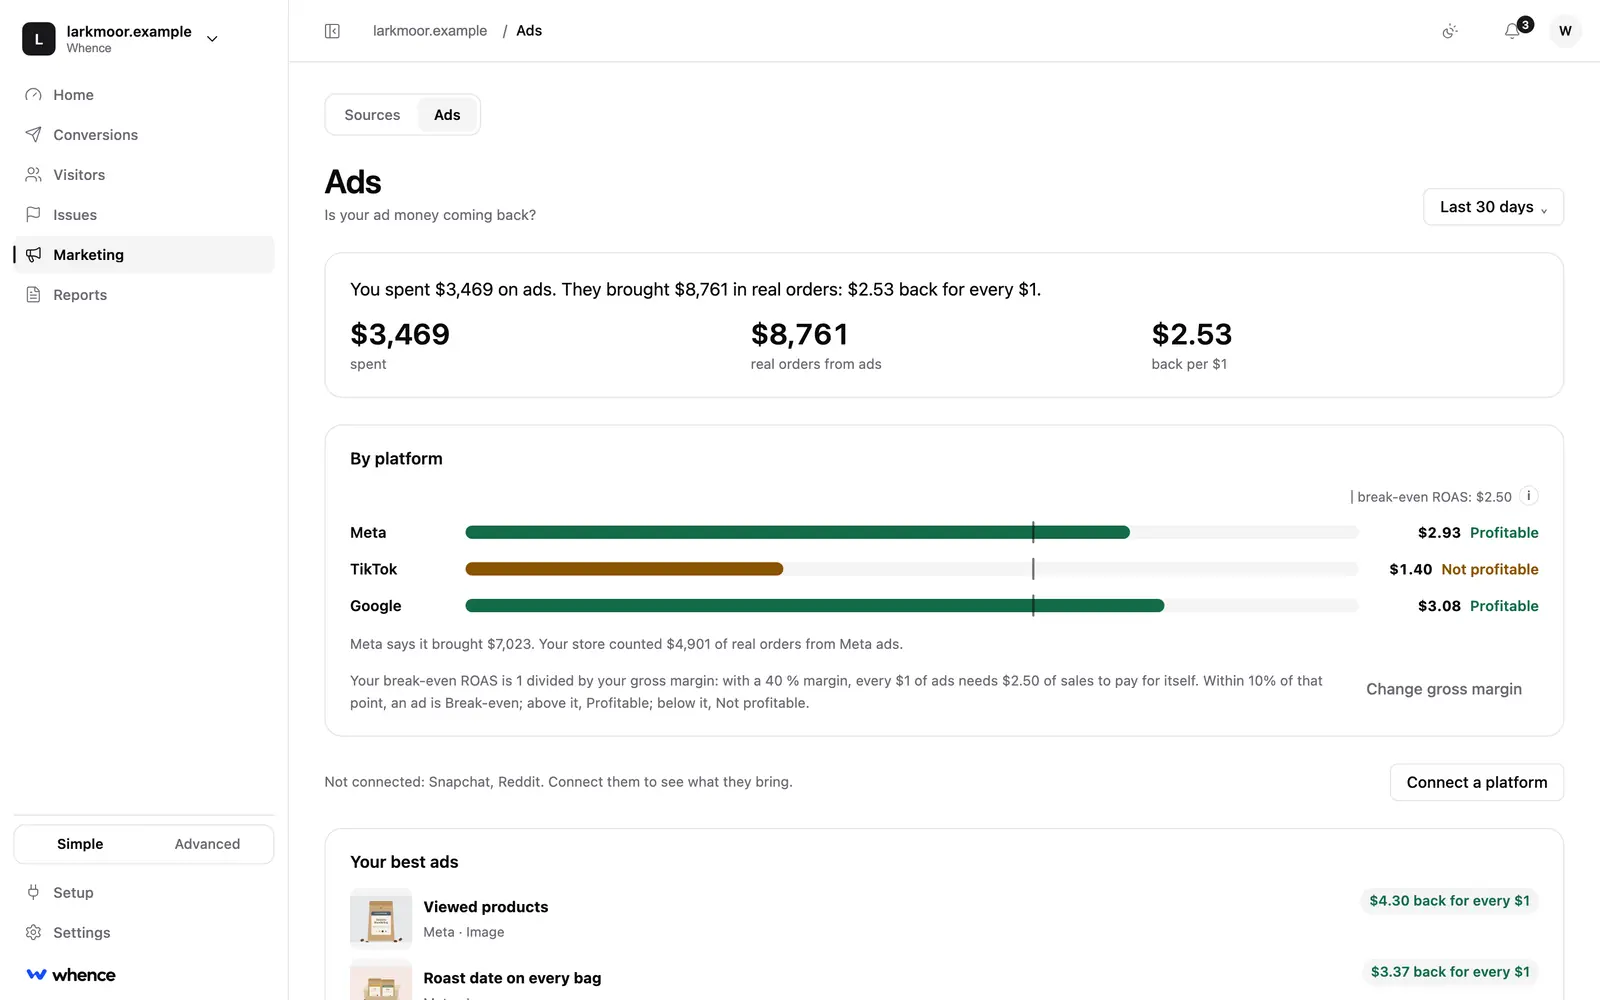Click the $2.53 back per $1 figure
The height and width of the screenshot is (1000, 1600).
pos(1192,334)
